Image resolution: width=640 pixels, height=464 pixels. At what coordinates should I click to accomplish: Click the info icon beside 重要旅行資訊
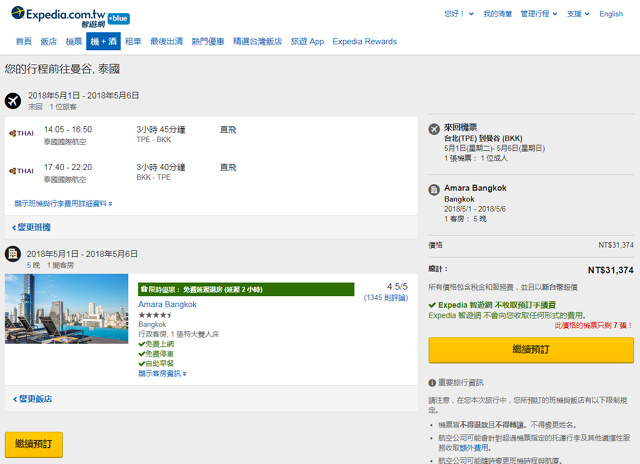pos(432,383)
